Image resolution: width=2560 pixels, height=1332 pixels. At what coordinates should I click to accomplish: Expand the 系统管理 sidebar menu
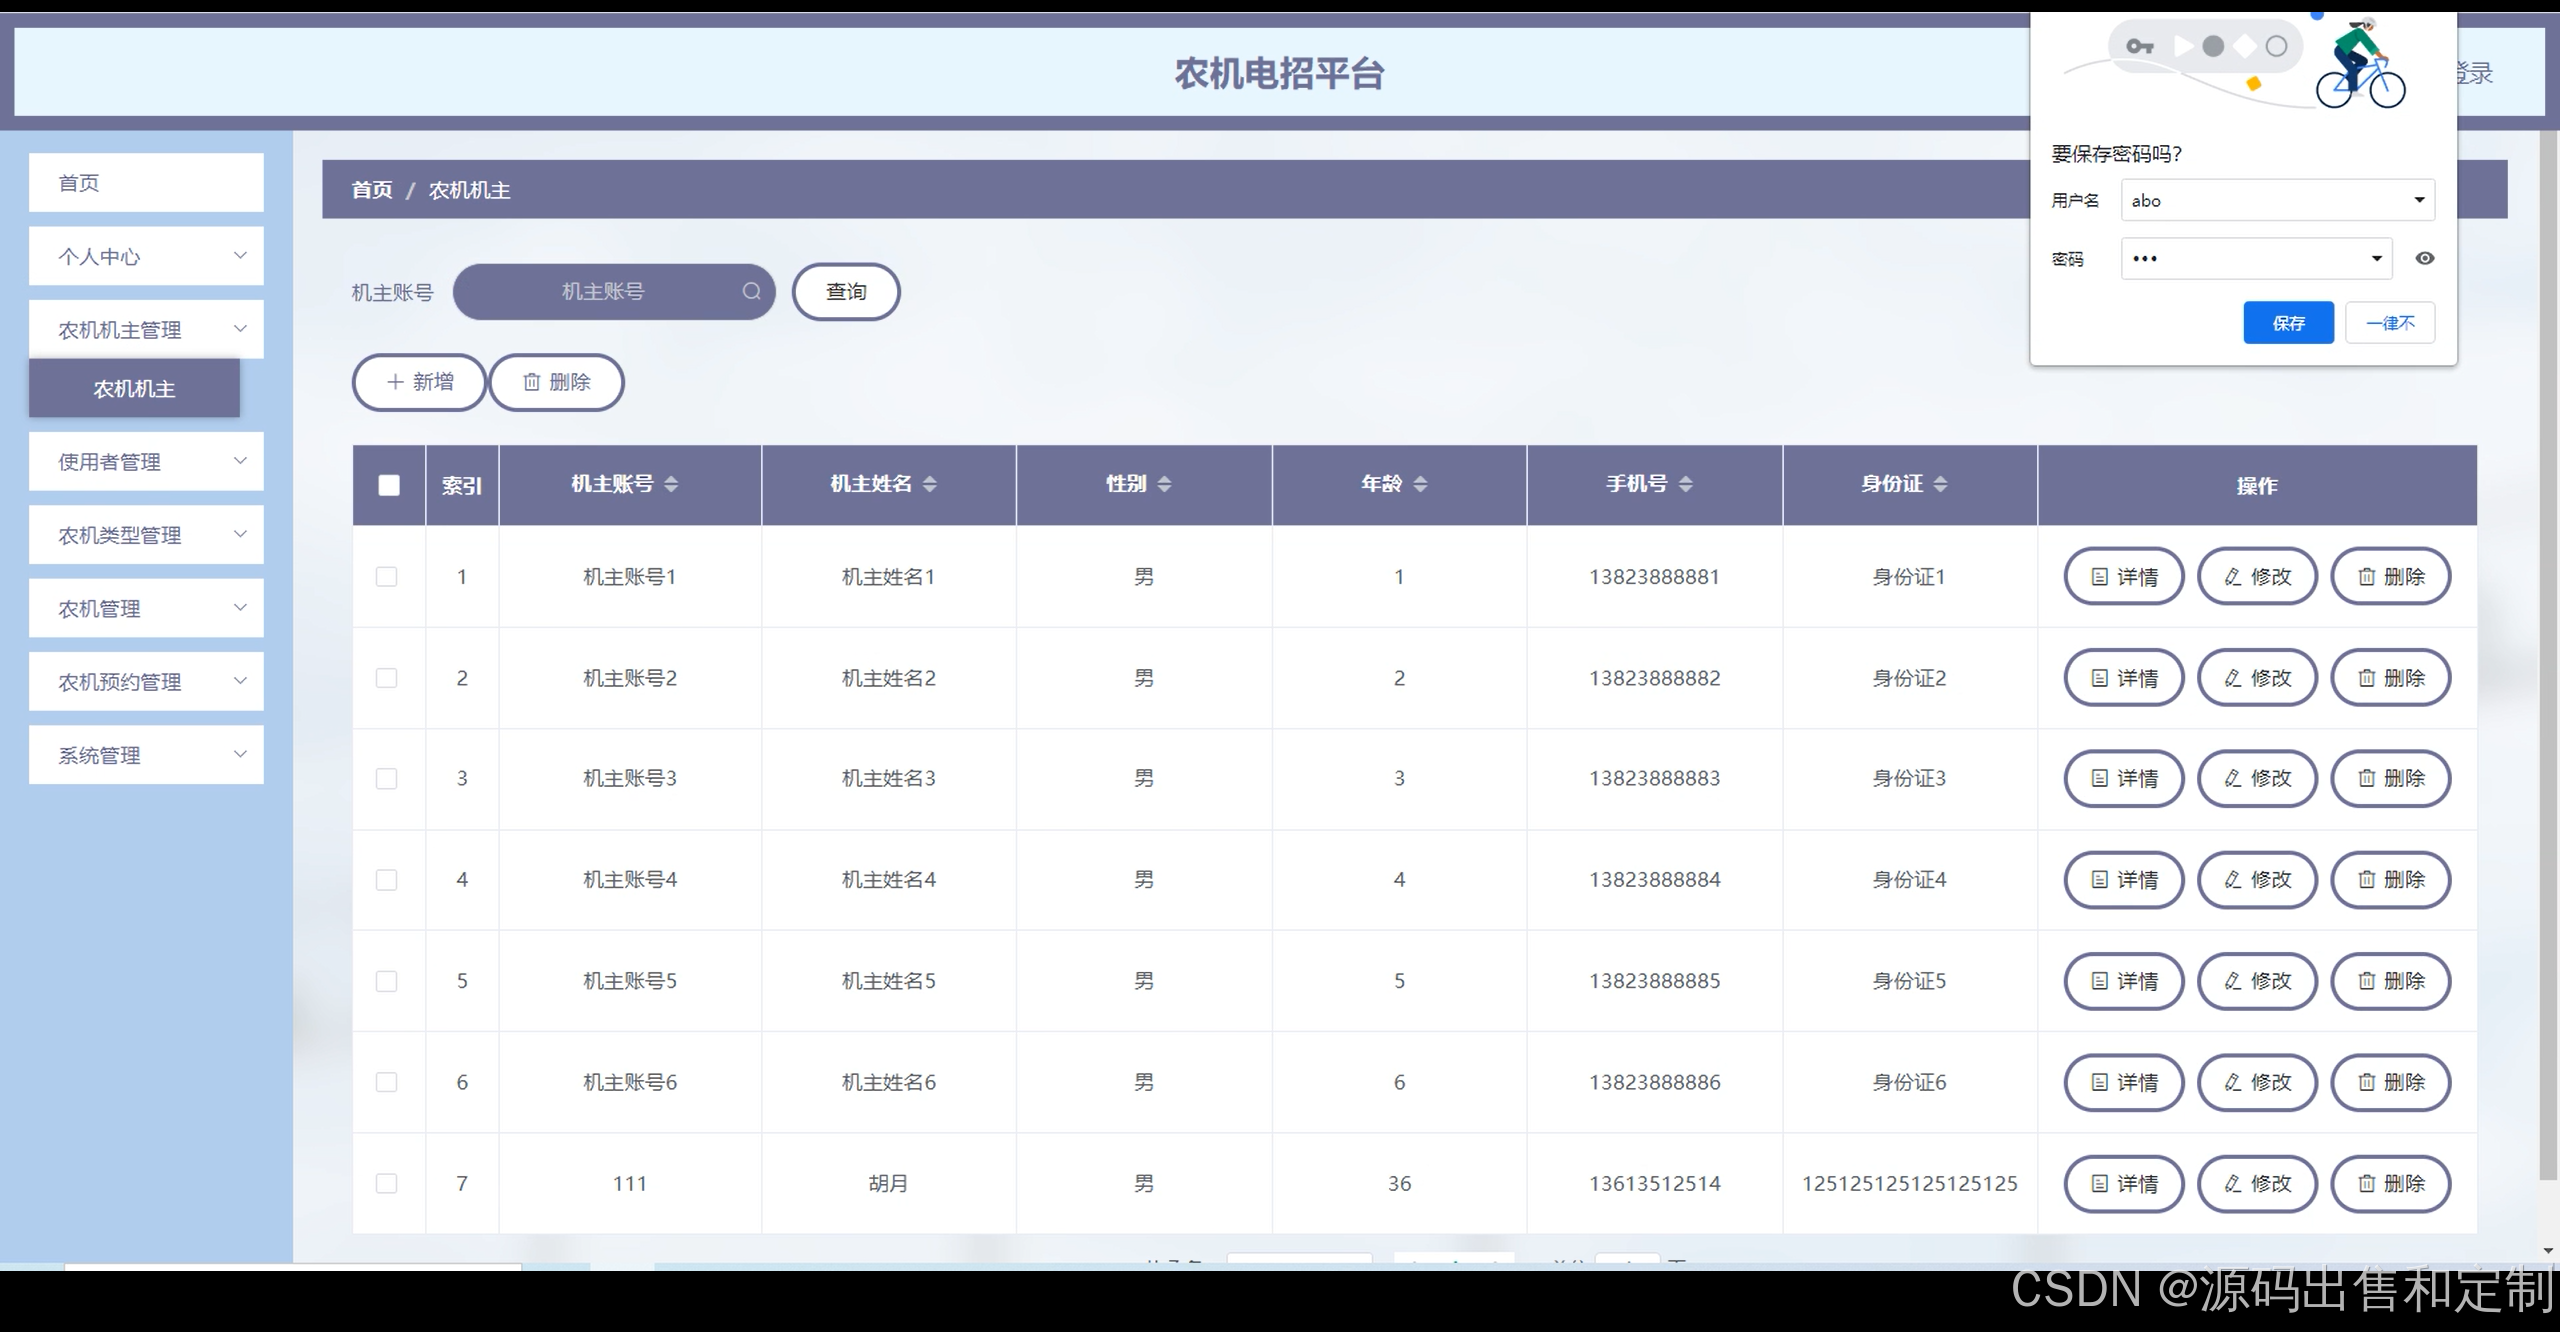(x=146, y=755)
